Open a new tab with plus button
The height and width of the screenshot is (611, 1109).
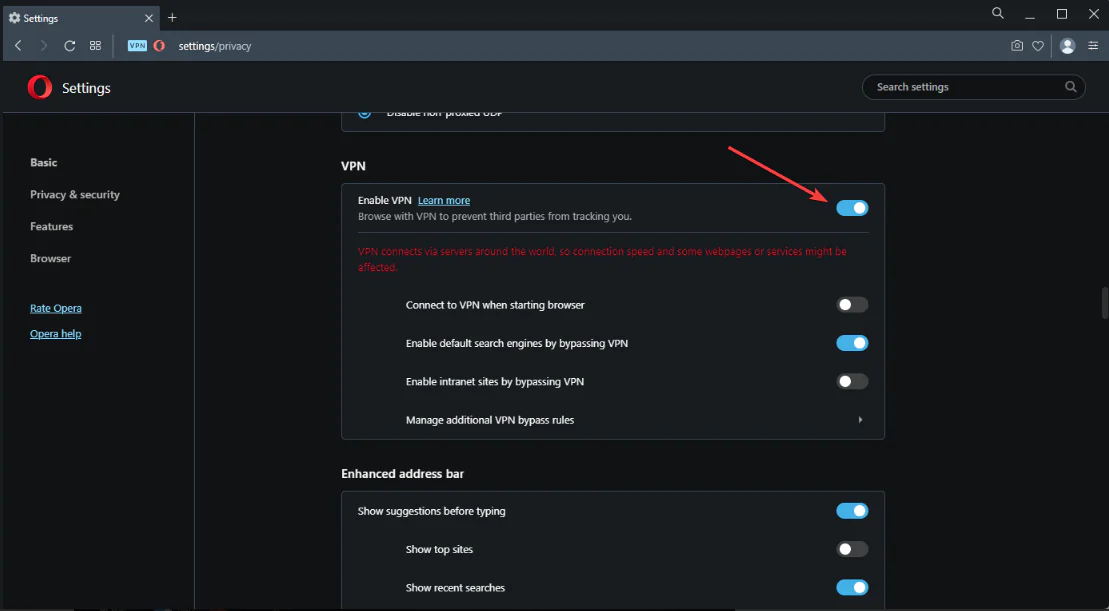pos(172,17)
